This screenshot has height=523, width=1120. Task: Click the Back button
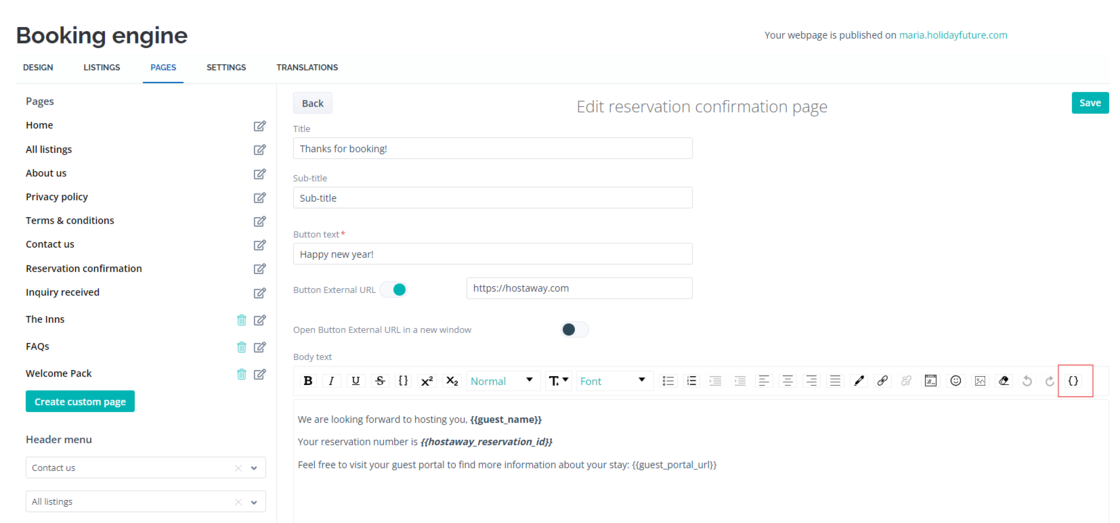tap(313, 103)
